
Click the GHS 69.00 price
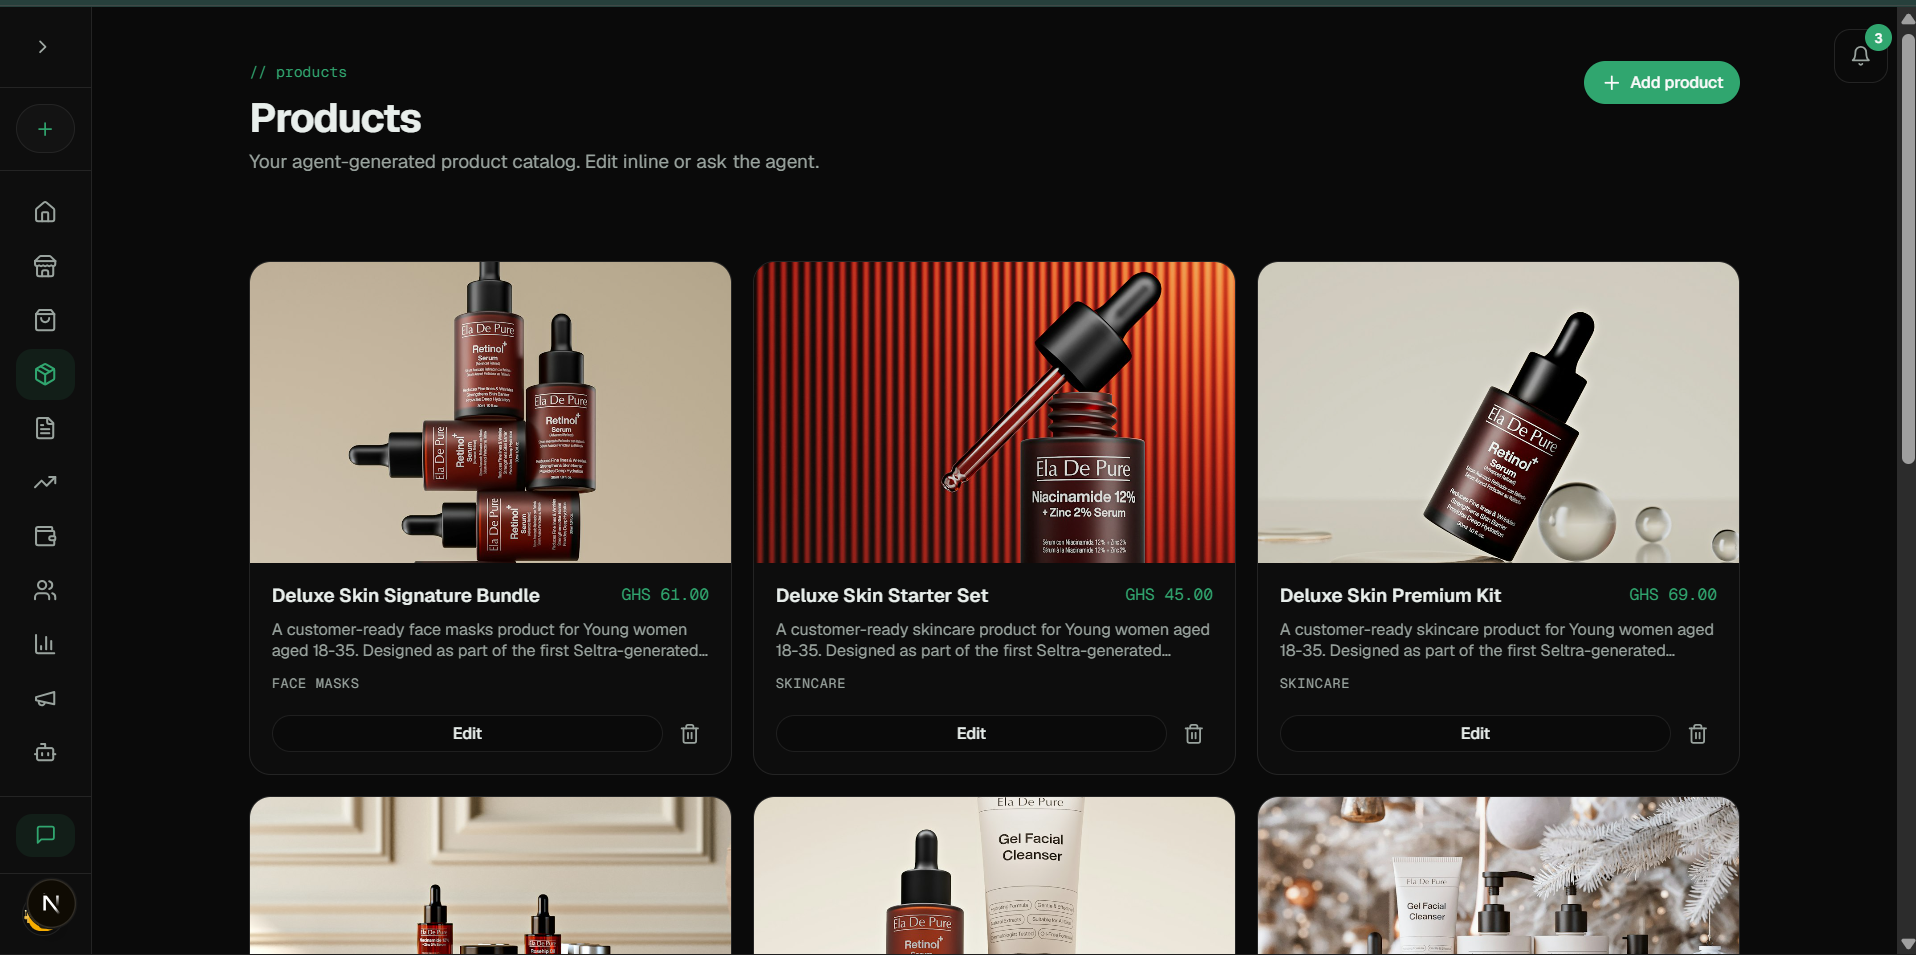click(1673, 595)
